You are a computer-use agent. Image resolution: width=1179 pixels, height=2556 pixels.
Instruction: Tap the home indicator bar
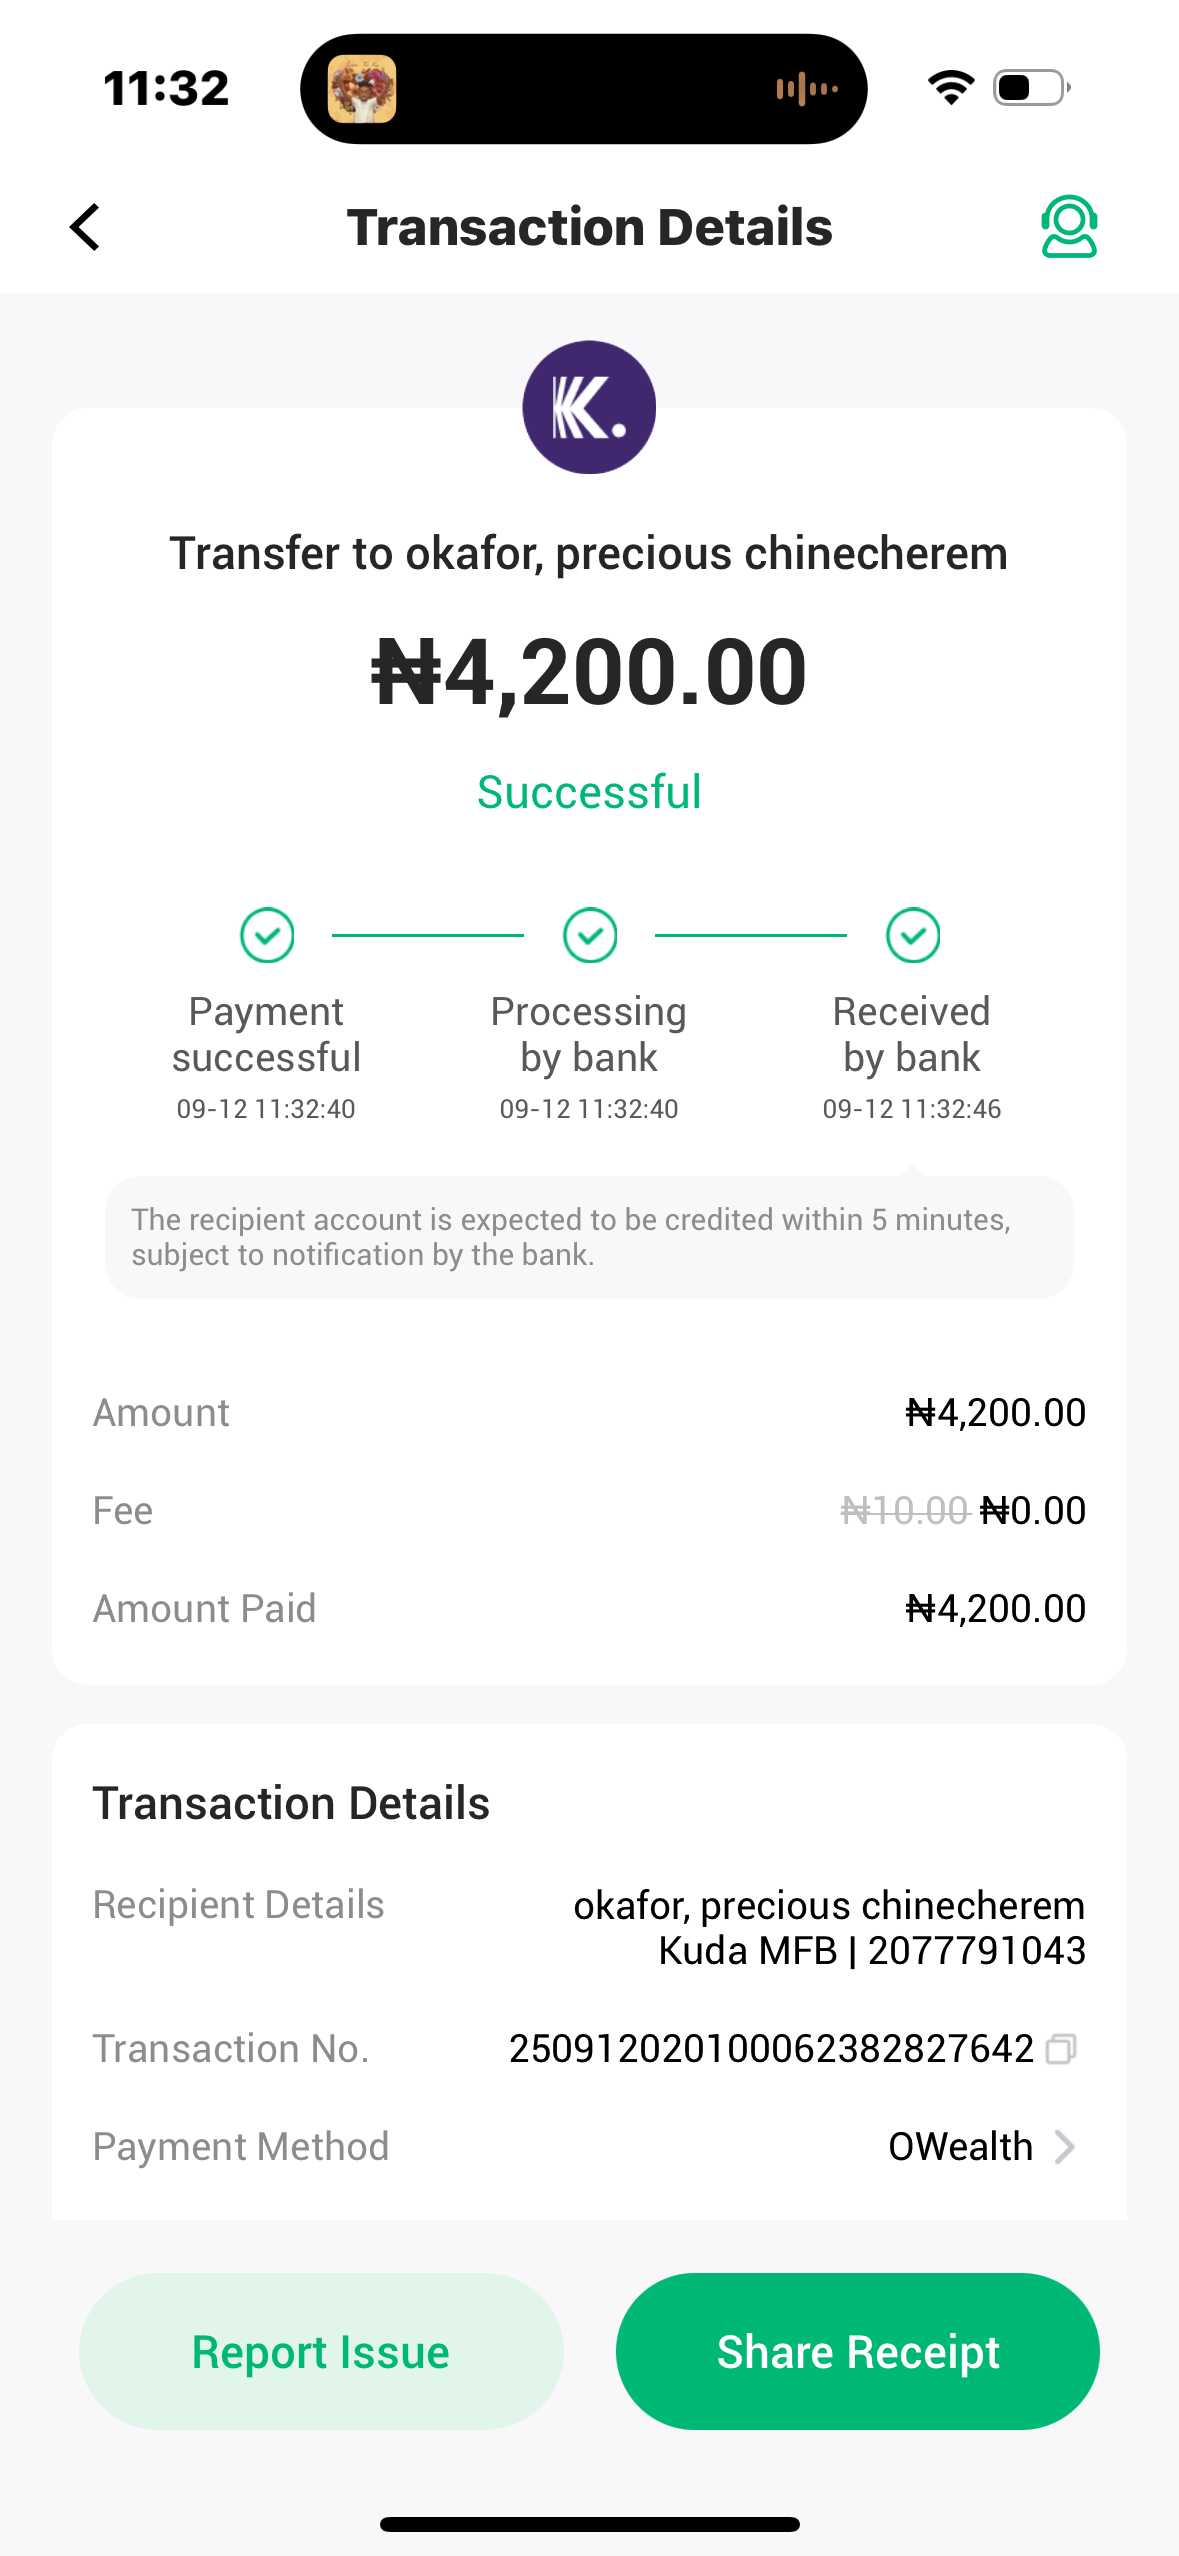(x=589, y=2524)
